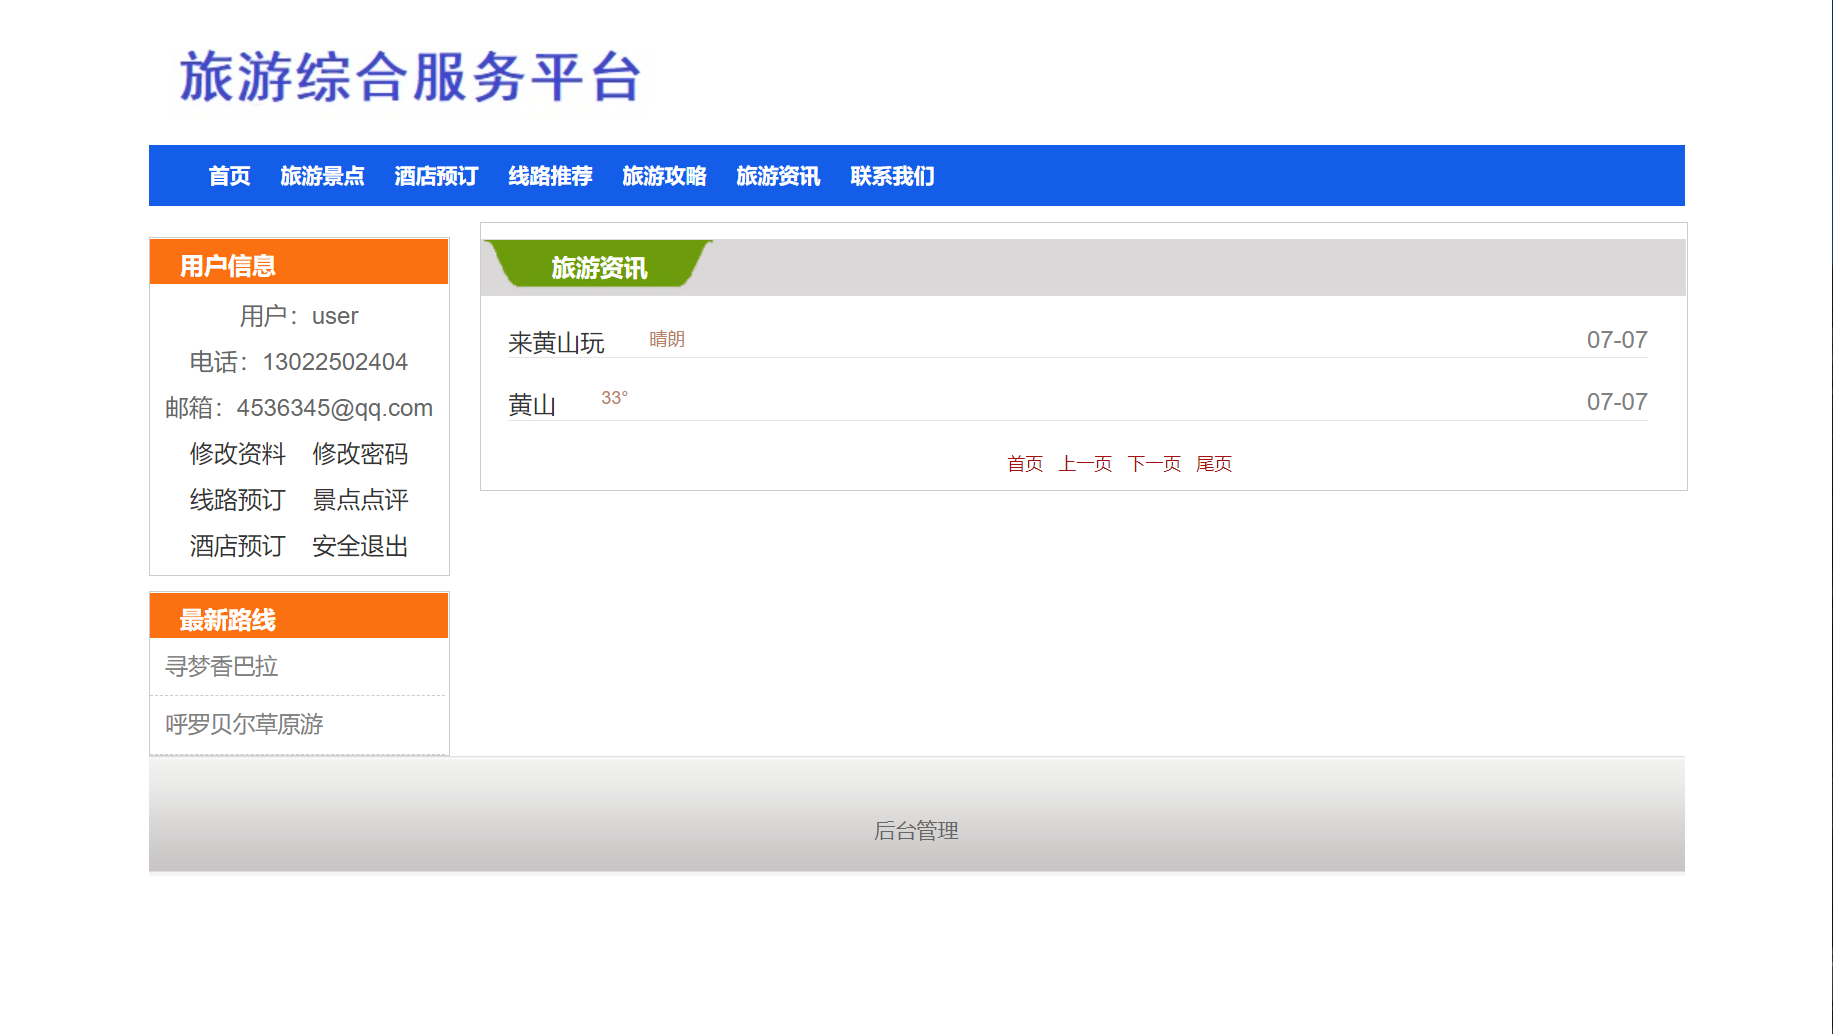Viewport: 1833px width, 1034px height.
Task: Switch to the 酒店预订 tab in navigation
Action: click(435, 175)
